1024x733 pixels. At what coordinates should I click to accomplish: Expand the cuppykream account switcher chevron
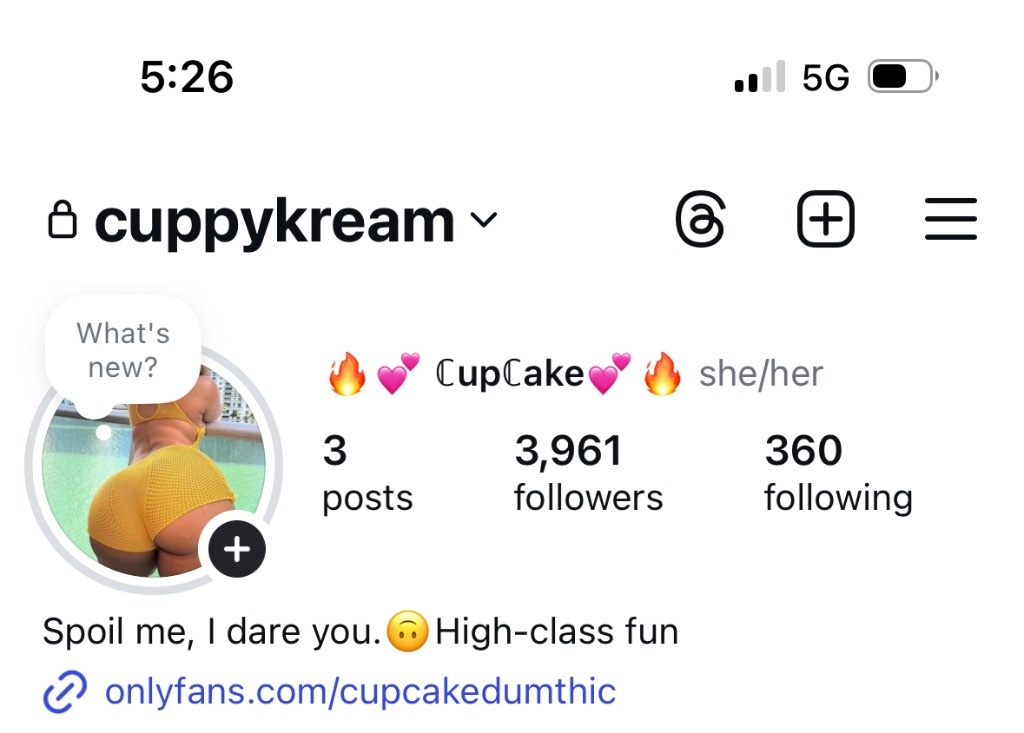pos(484,220)
